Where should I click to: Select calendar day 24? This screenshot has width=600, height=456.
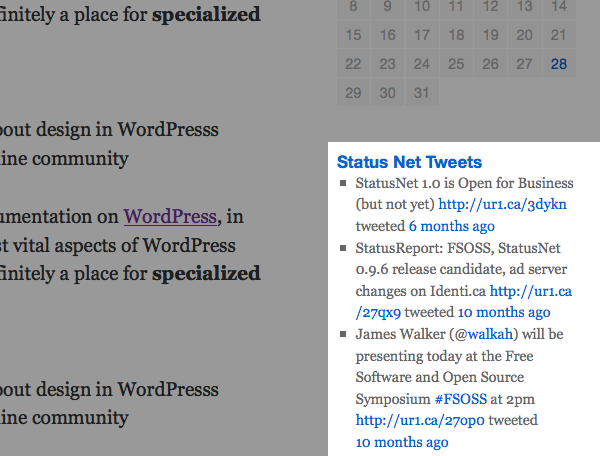tap(421, 64)
